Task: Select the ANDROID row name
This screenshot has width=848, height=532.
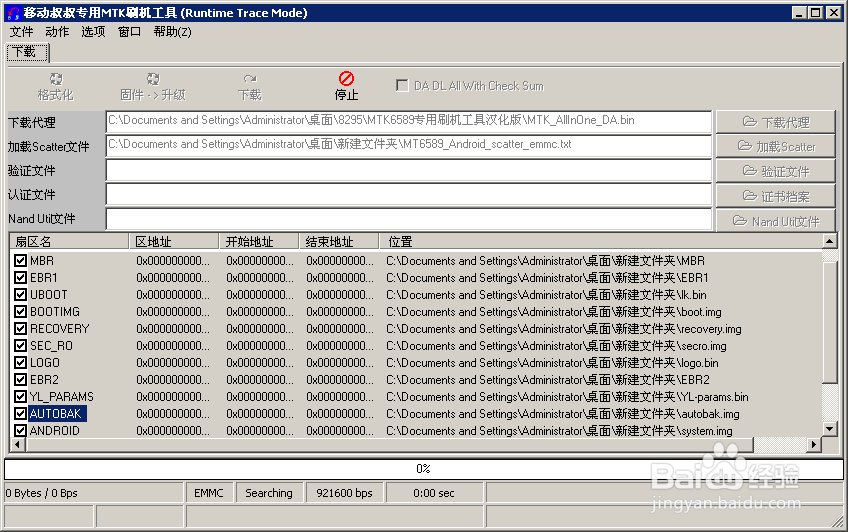Action: pos(55,431)
